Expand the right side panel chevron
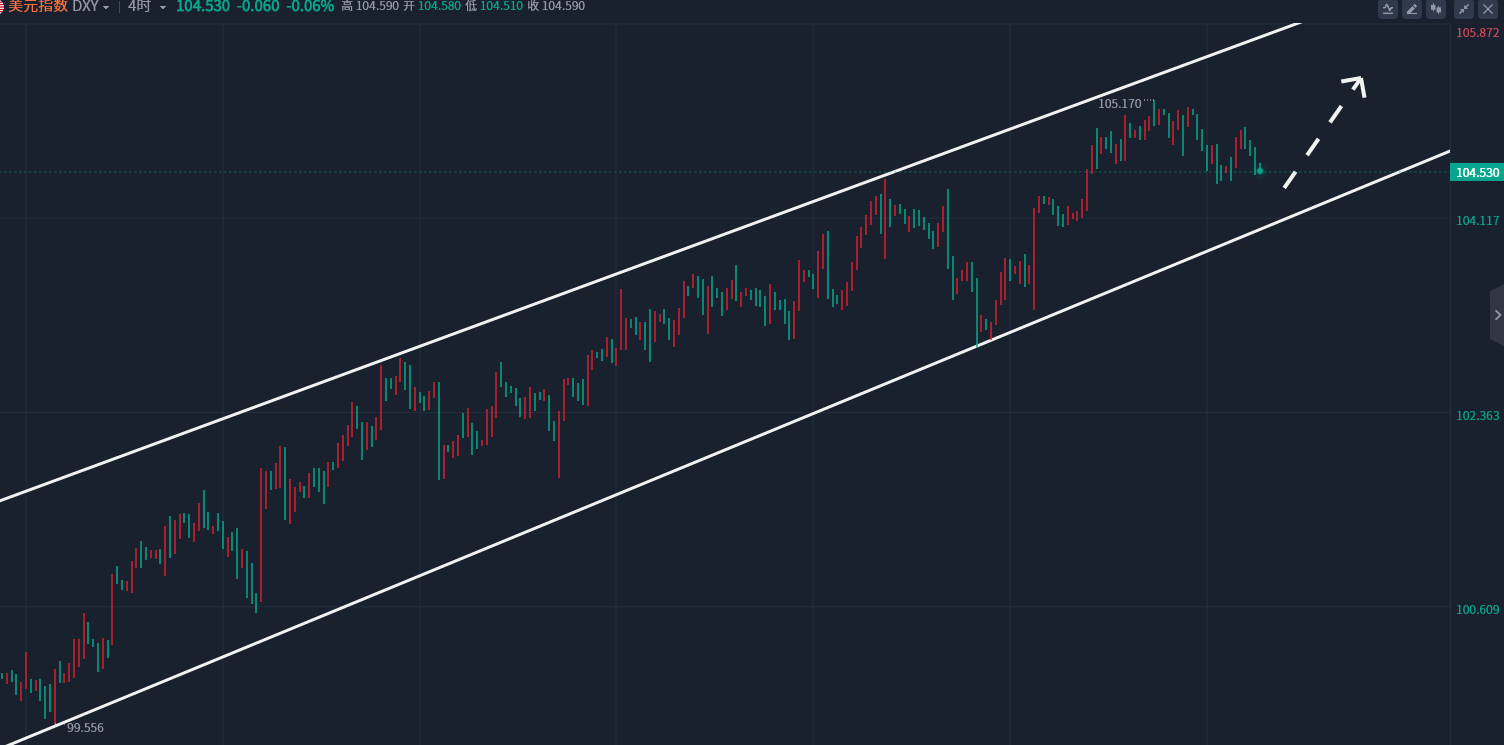The width and height of the screenshot is (1504, 745). click(1497, 315)
